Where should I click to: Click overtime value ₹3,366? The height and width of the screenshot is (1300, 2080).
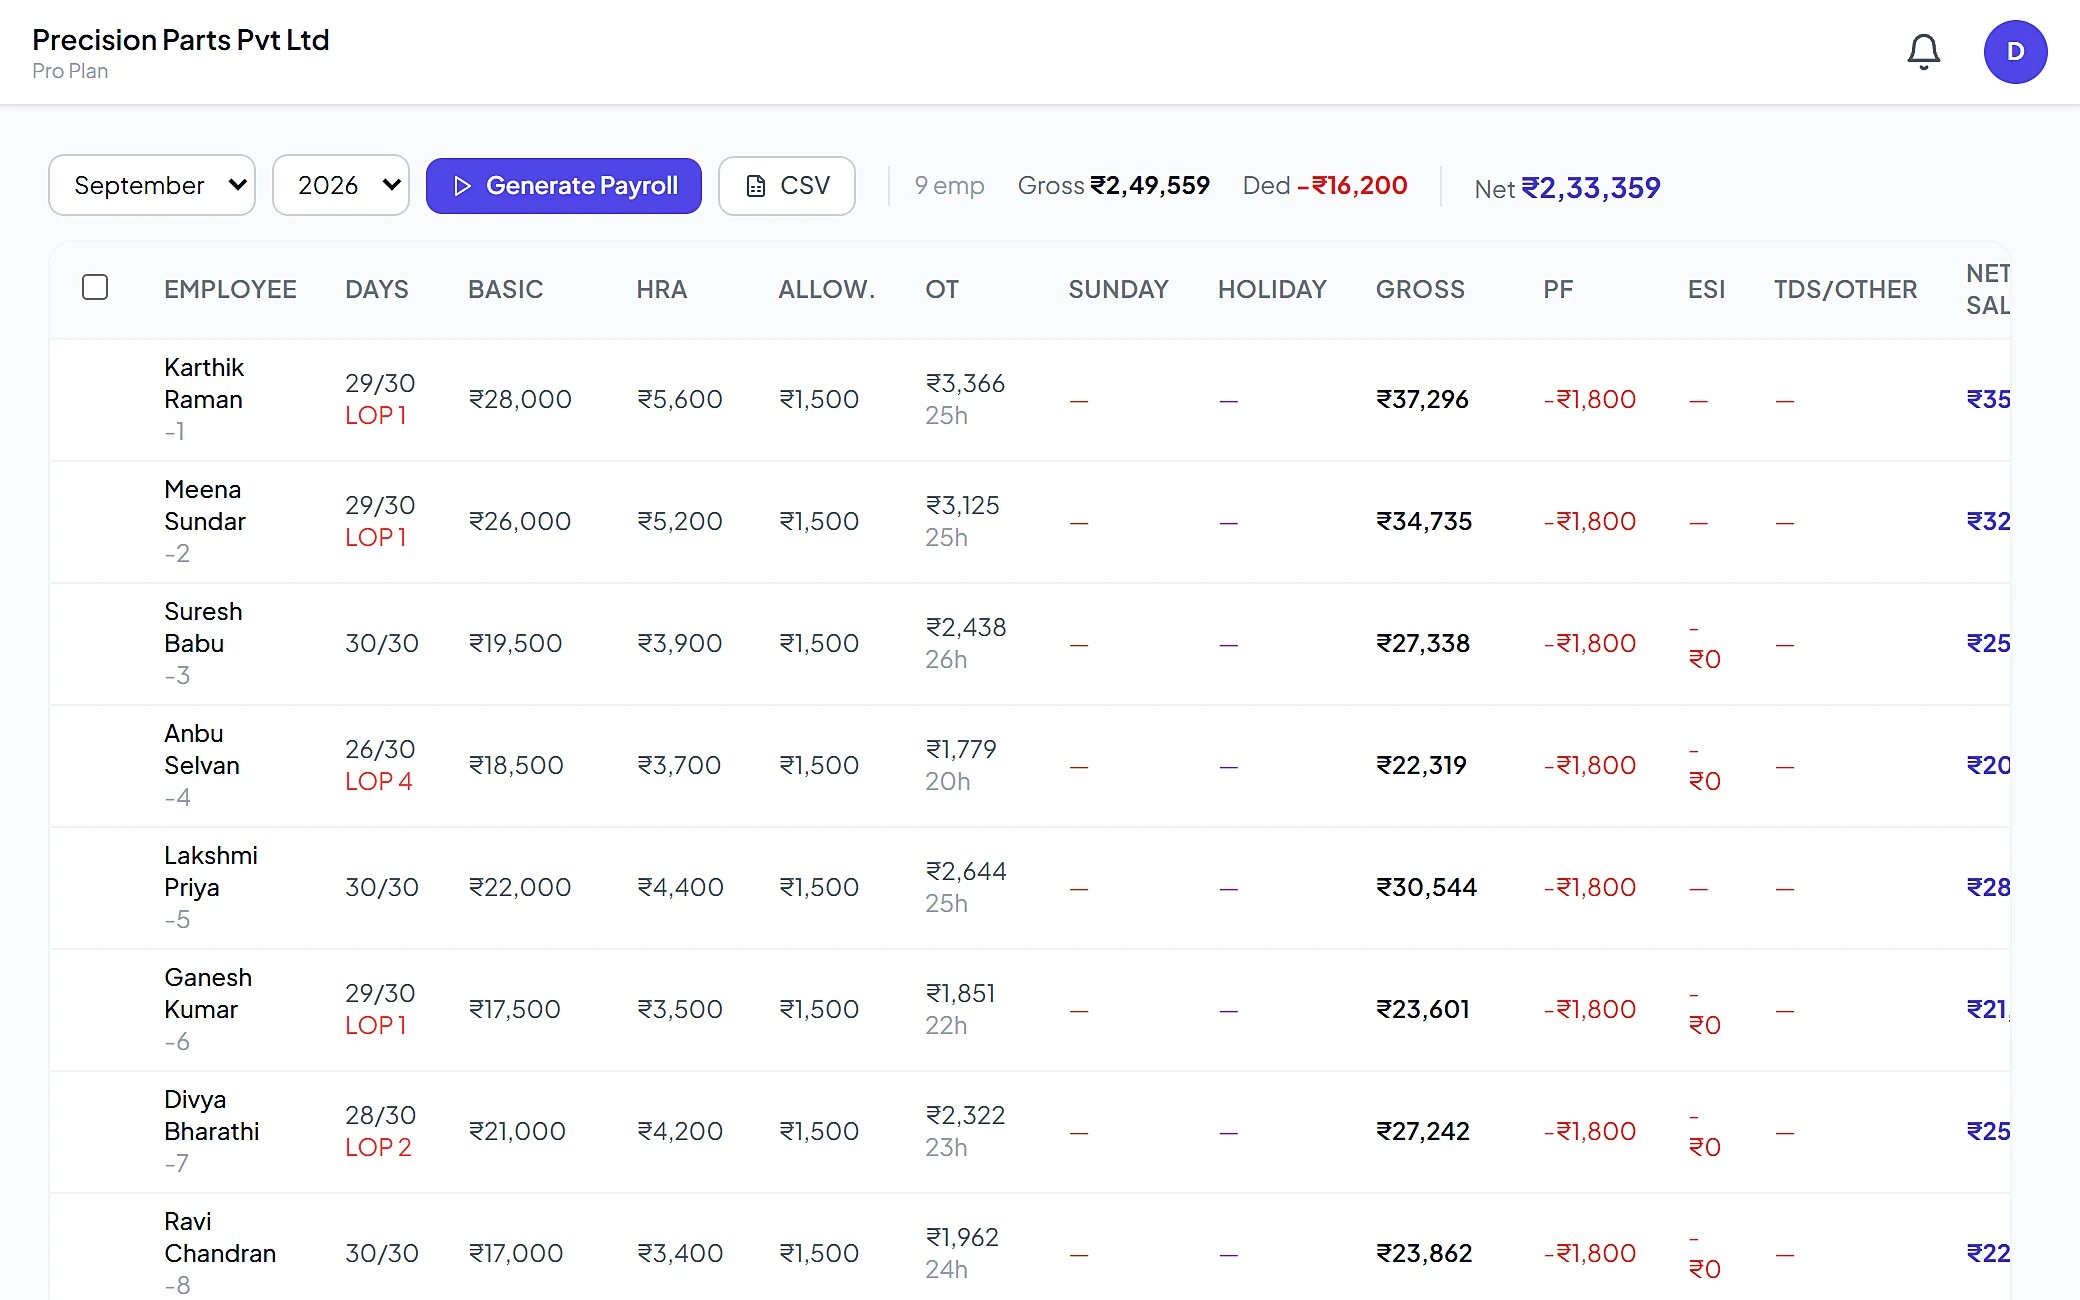coord(965,384)
